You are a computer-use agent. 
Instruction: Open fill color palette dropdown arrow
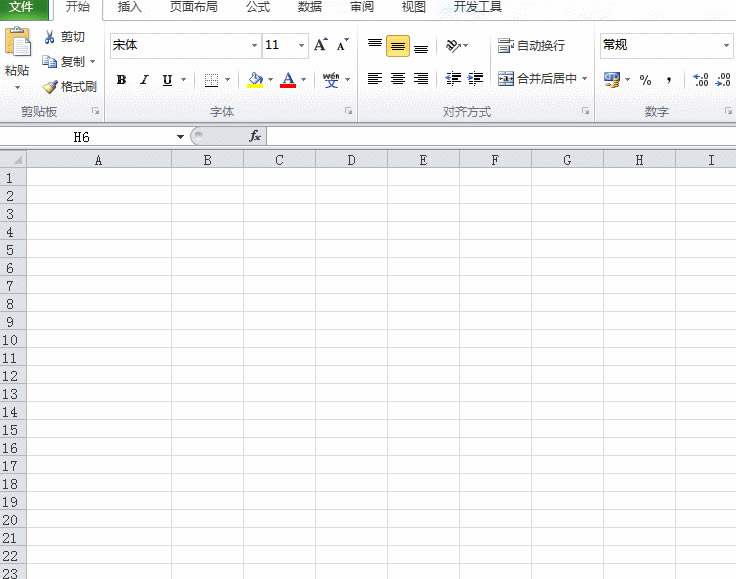270,80
